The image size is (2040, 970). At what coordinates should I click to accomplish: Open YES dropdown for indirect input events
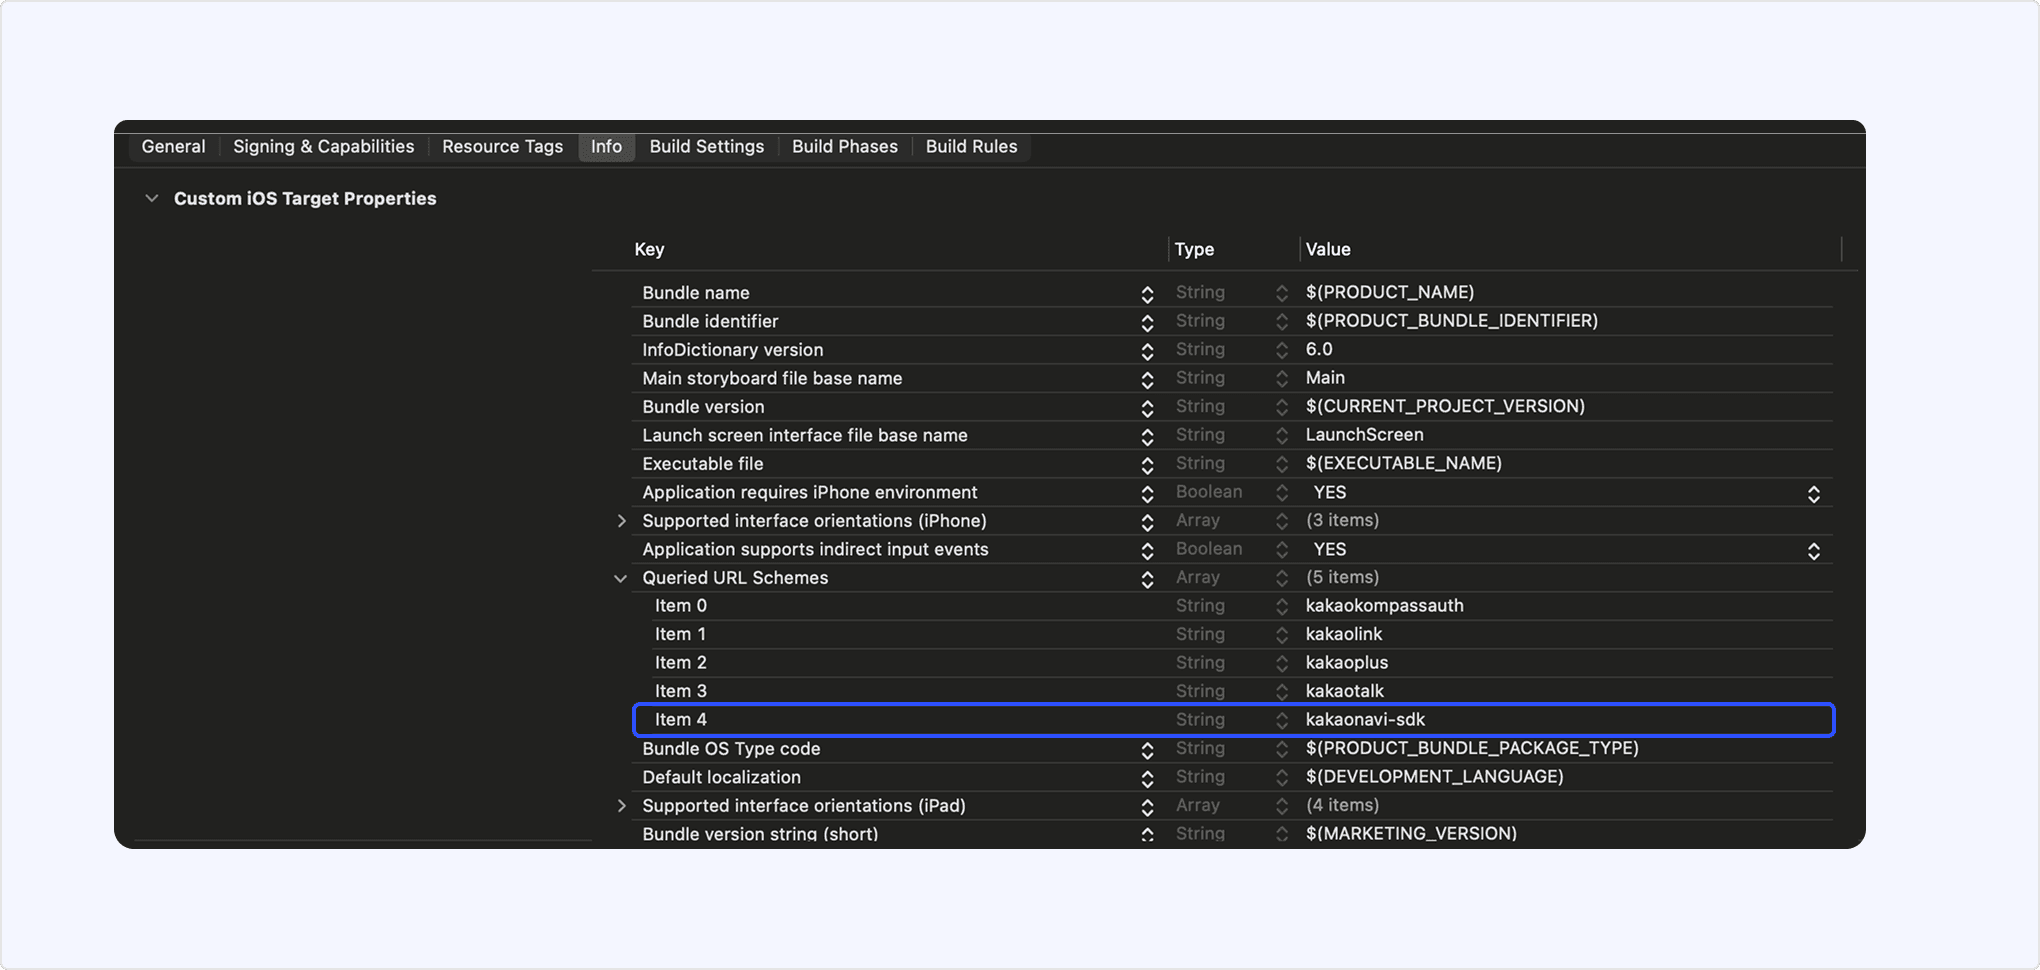tap(1813, 551)
